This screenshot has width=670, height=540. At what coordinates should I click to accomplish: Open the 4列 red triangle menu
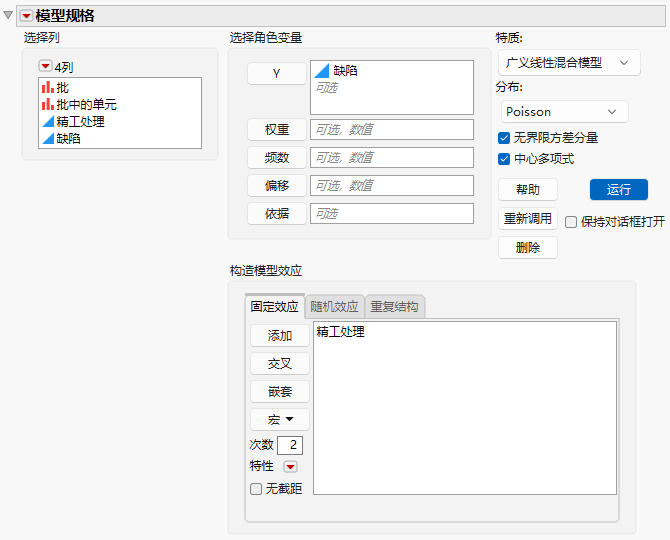click(45, 66)
